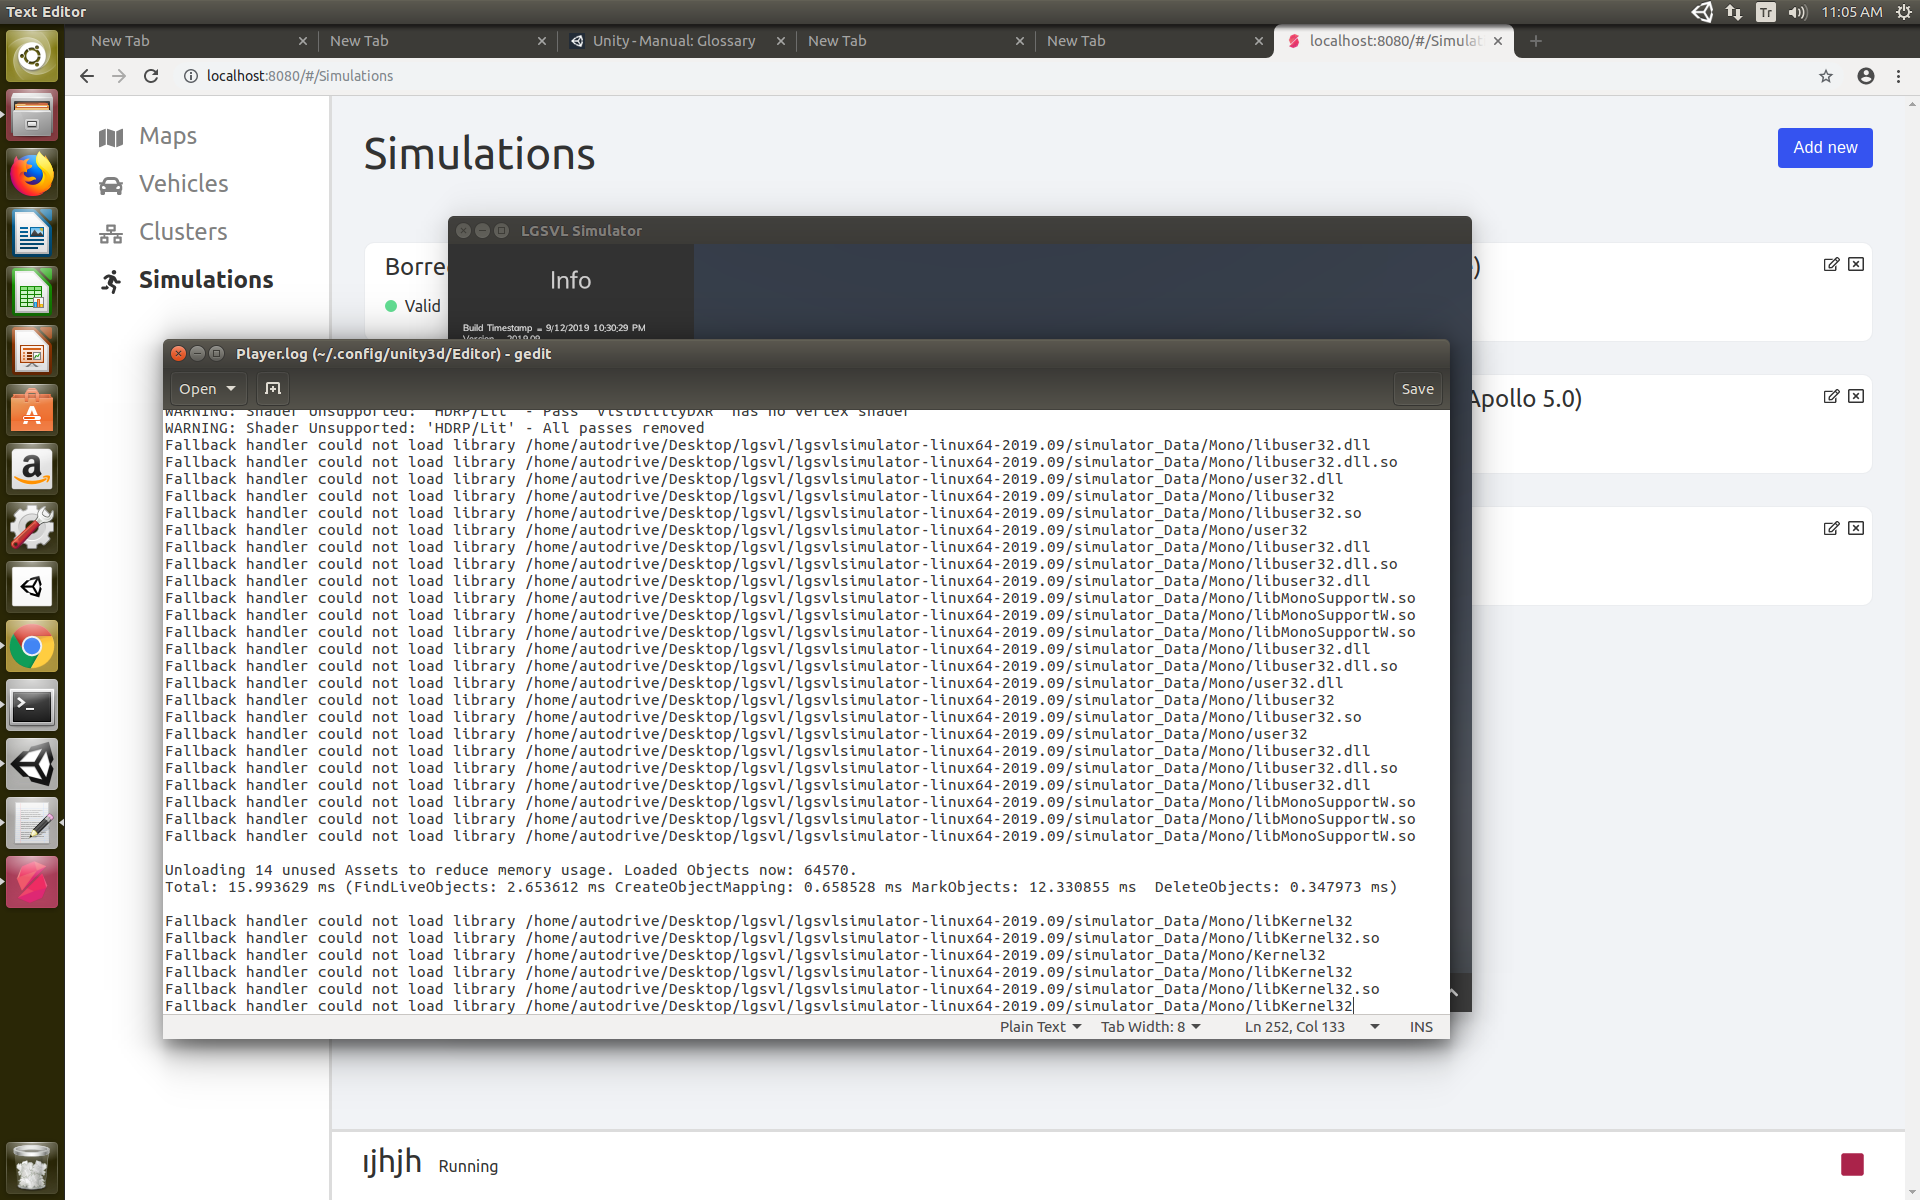Screen dimensions: 1920x1200
Task: Open the gedit Open file dropdown
Action: click(207, 388)
